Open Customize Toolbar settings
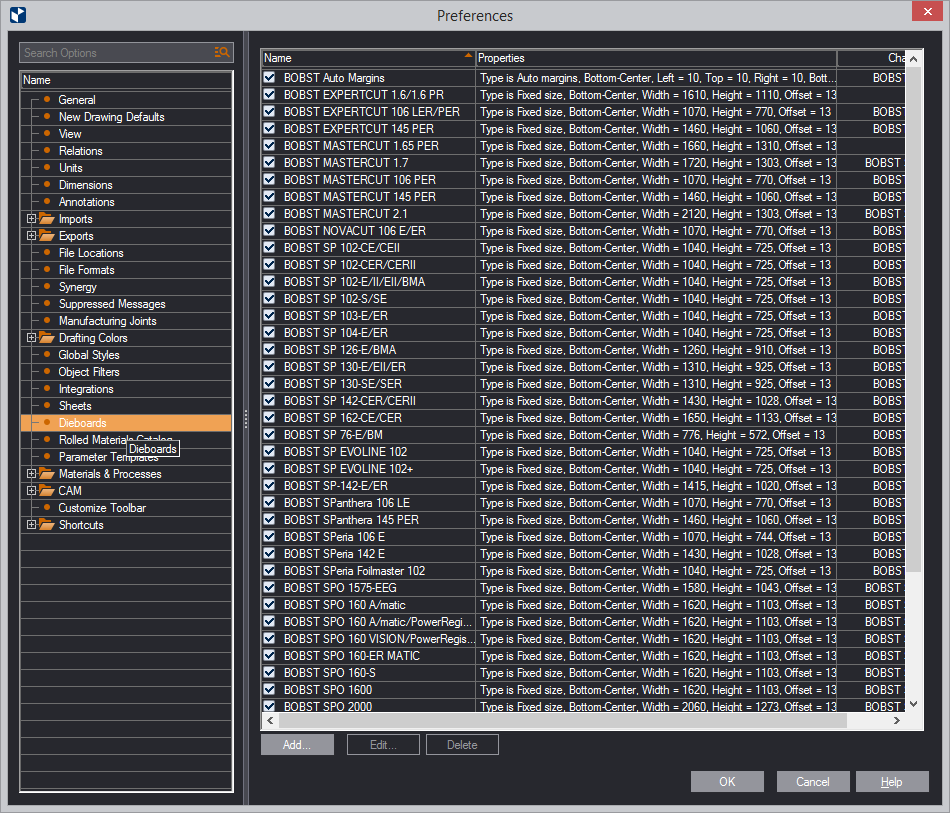950x813 pixels. 102,508
